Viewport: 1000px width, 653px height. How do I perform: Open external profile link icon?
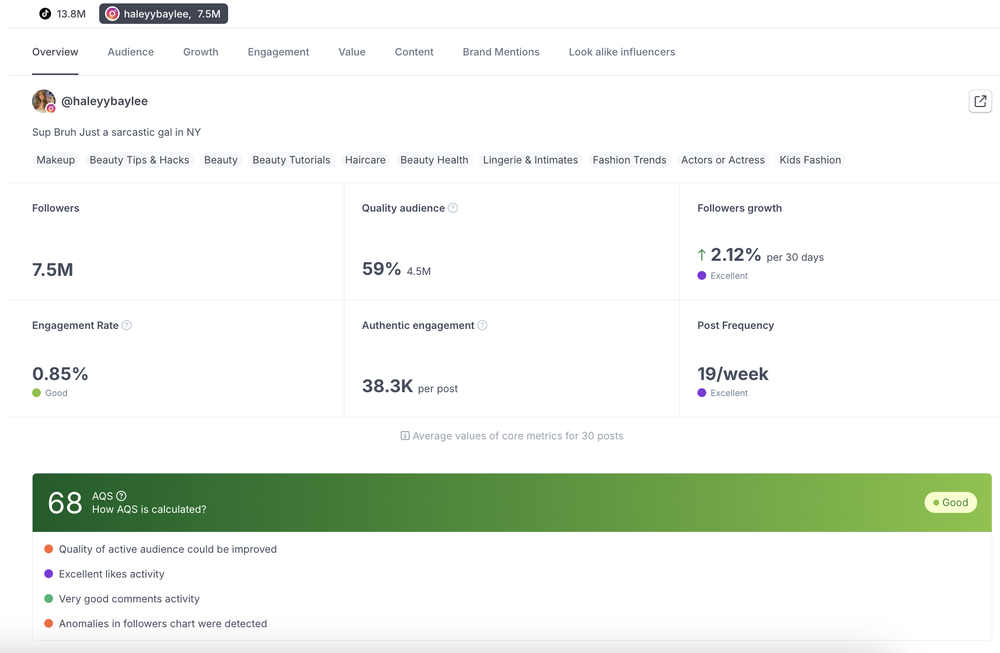[980, 101]
